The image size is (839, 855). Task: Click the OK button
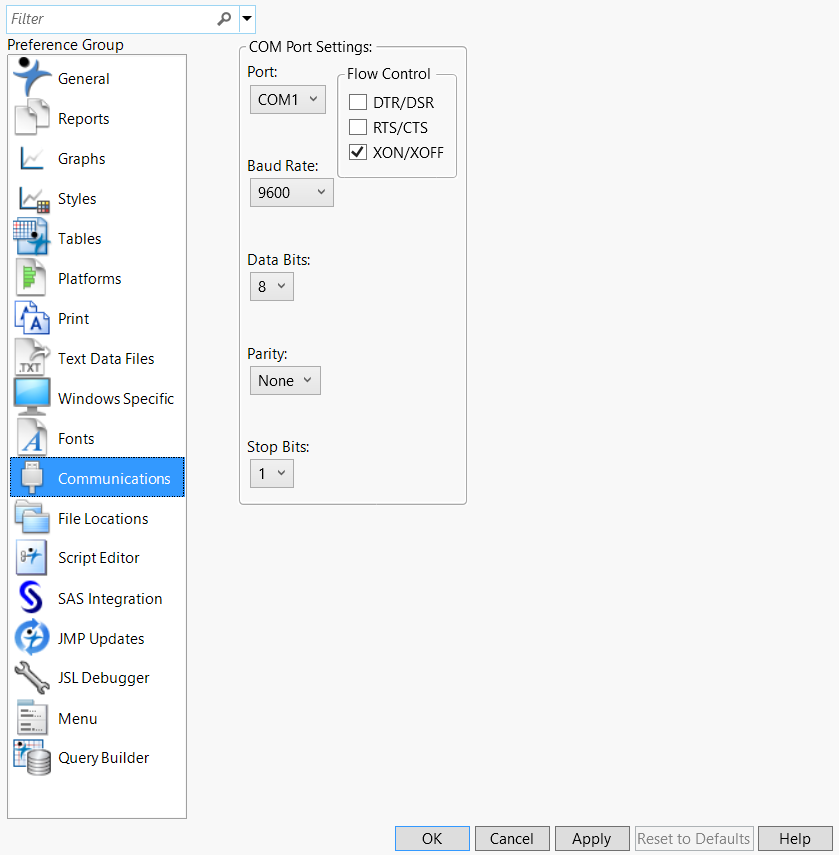pyautogui.click(x=432, y=838)
